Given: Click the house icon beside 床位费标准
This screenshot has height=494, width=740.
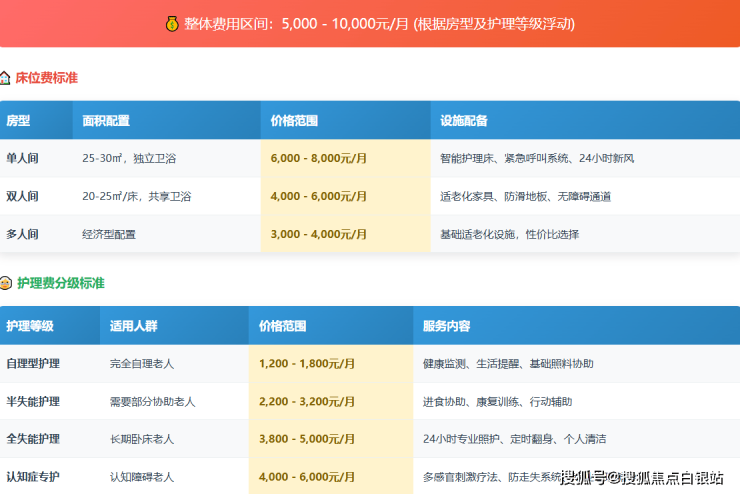Looking at the screenshot, I should pyautogui.click(x=6, y=78).
